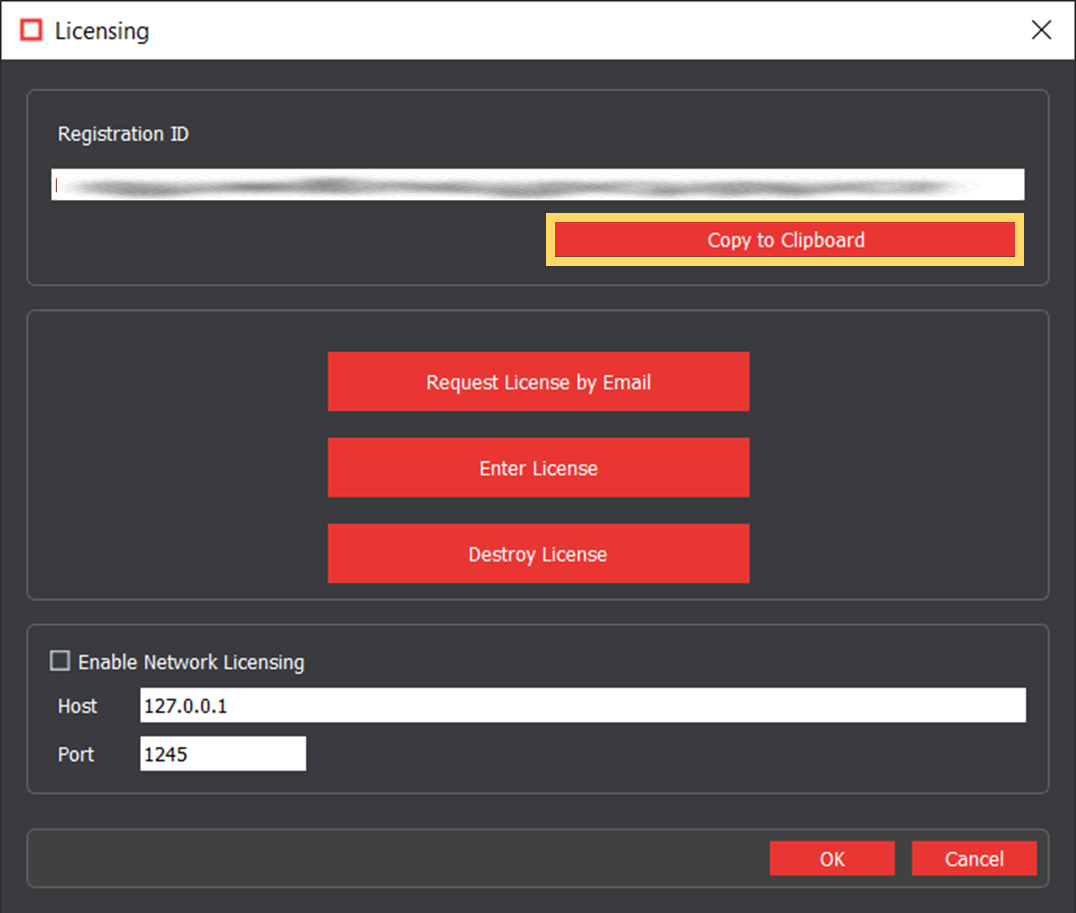The width and height of the screenshot is (1076, 913).
Task: Click the Licensing window title text
Action: point(102,31)
